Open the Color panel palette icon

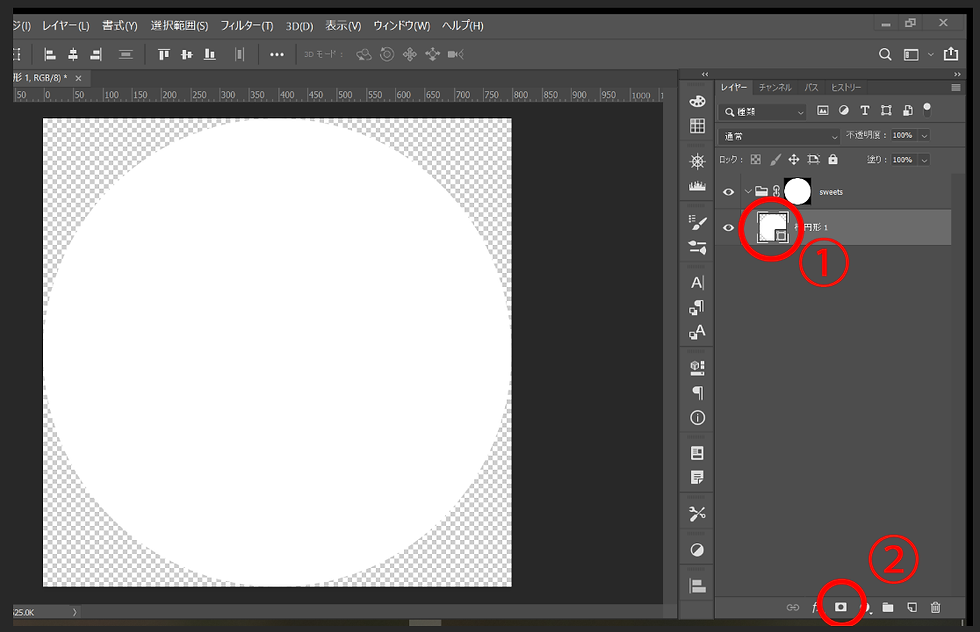(697, 101)
